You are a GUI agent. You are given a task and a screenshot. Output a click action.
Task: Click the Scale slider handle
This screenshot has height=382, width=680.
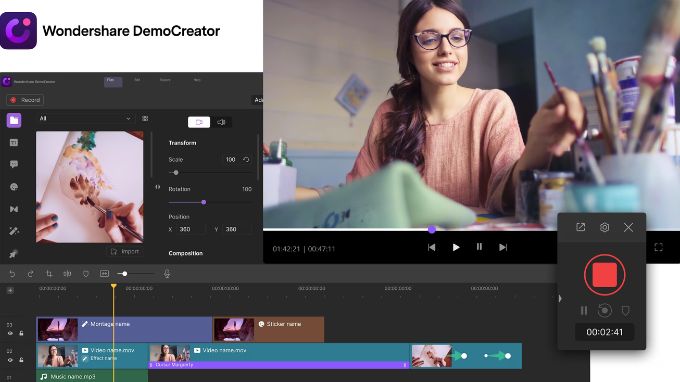pos(176,173)
